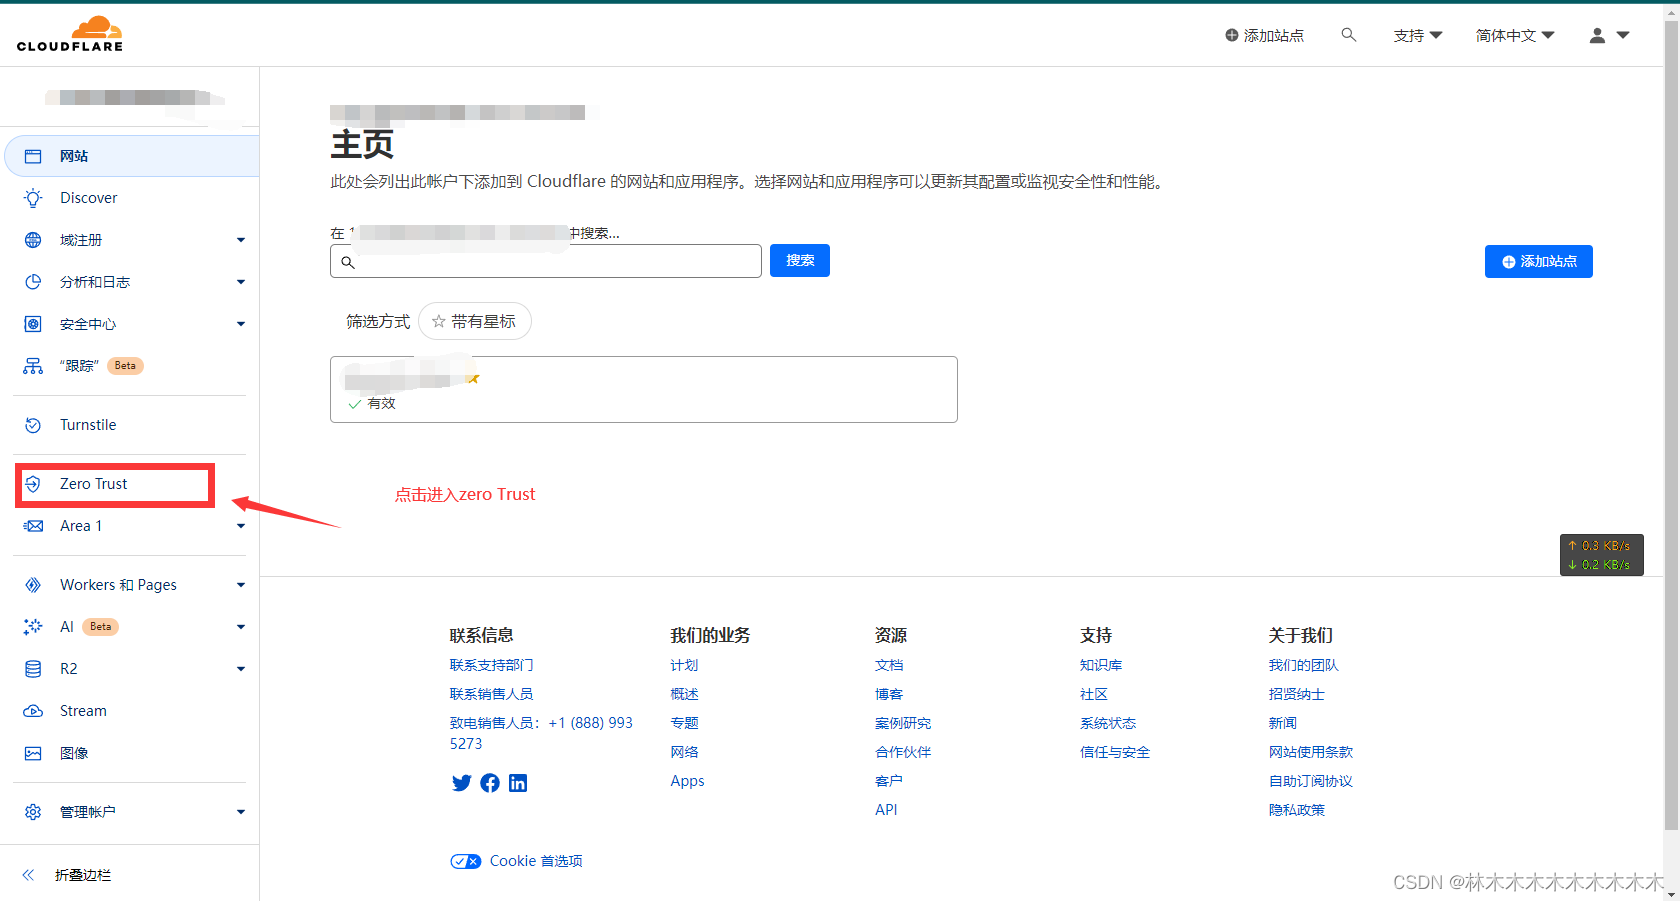Focus the site search input field
Image resolution: width=1680 pixels, height=901 pixels.
[x=546, y=261]
